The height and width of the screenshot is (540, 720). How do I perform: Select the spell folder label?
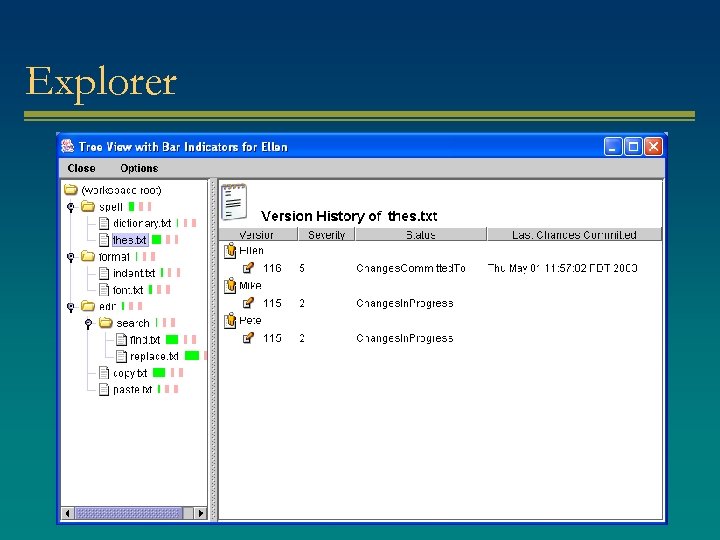111,207
